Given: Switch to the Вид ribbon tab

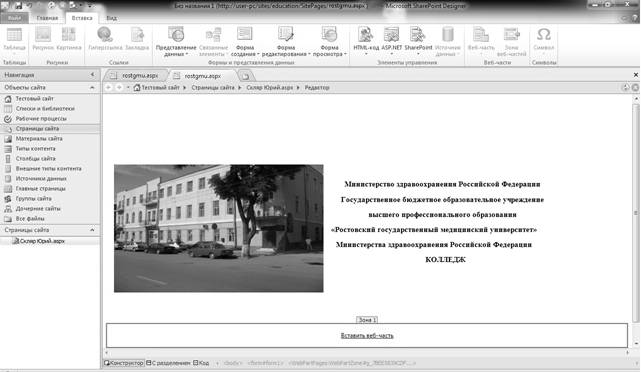Looking at the screenshot, I should pos(112,18).
